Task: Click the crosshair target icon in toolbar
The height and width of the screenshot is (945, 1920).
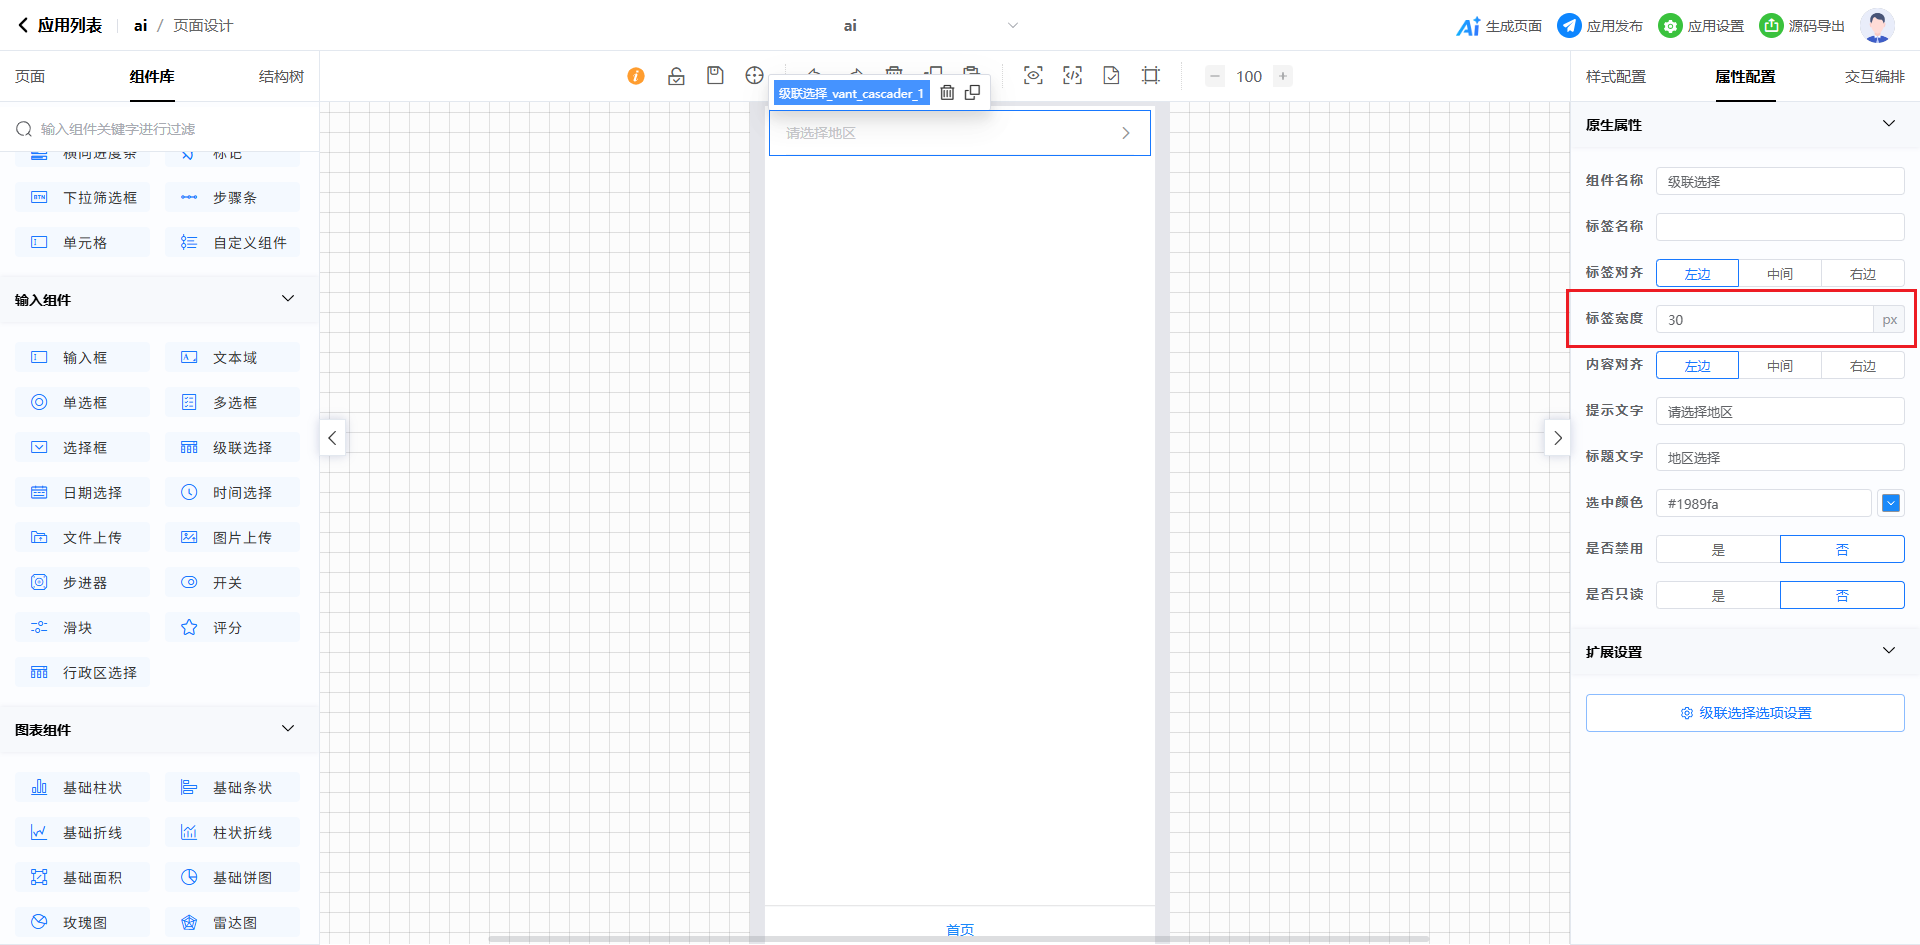Action: coord(754,76)
